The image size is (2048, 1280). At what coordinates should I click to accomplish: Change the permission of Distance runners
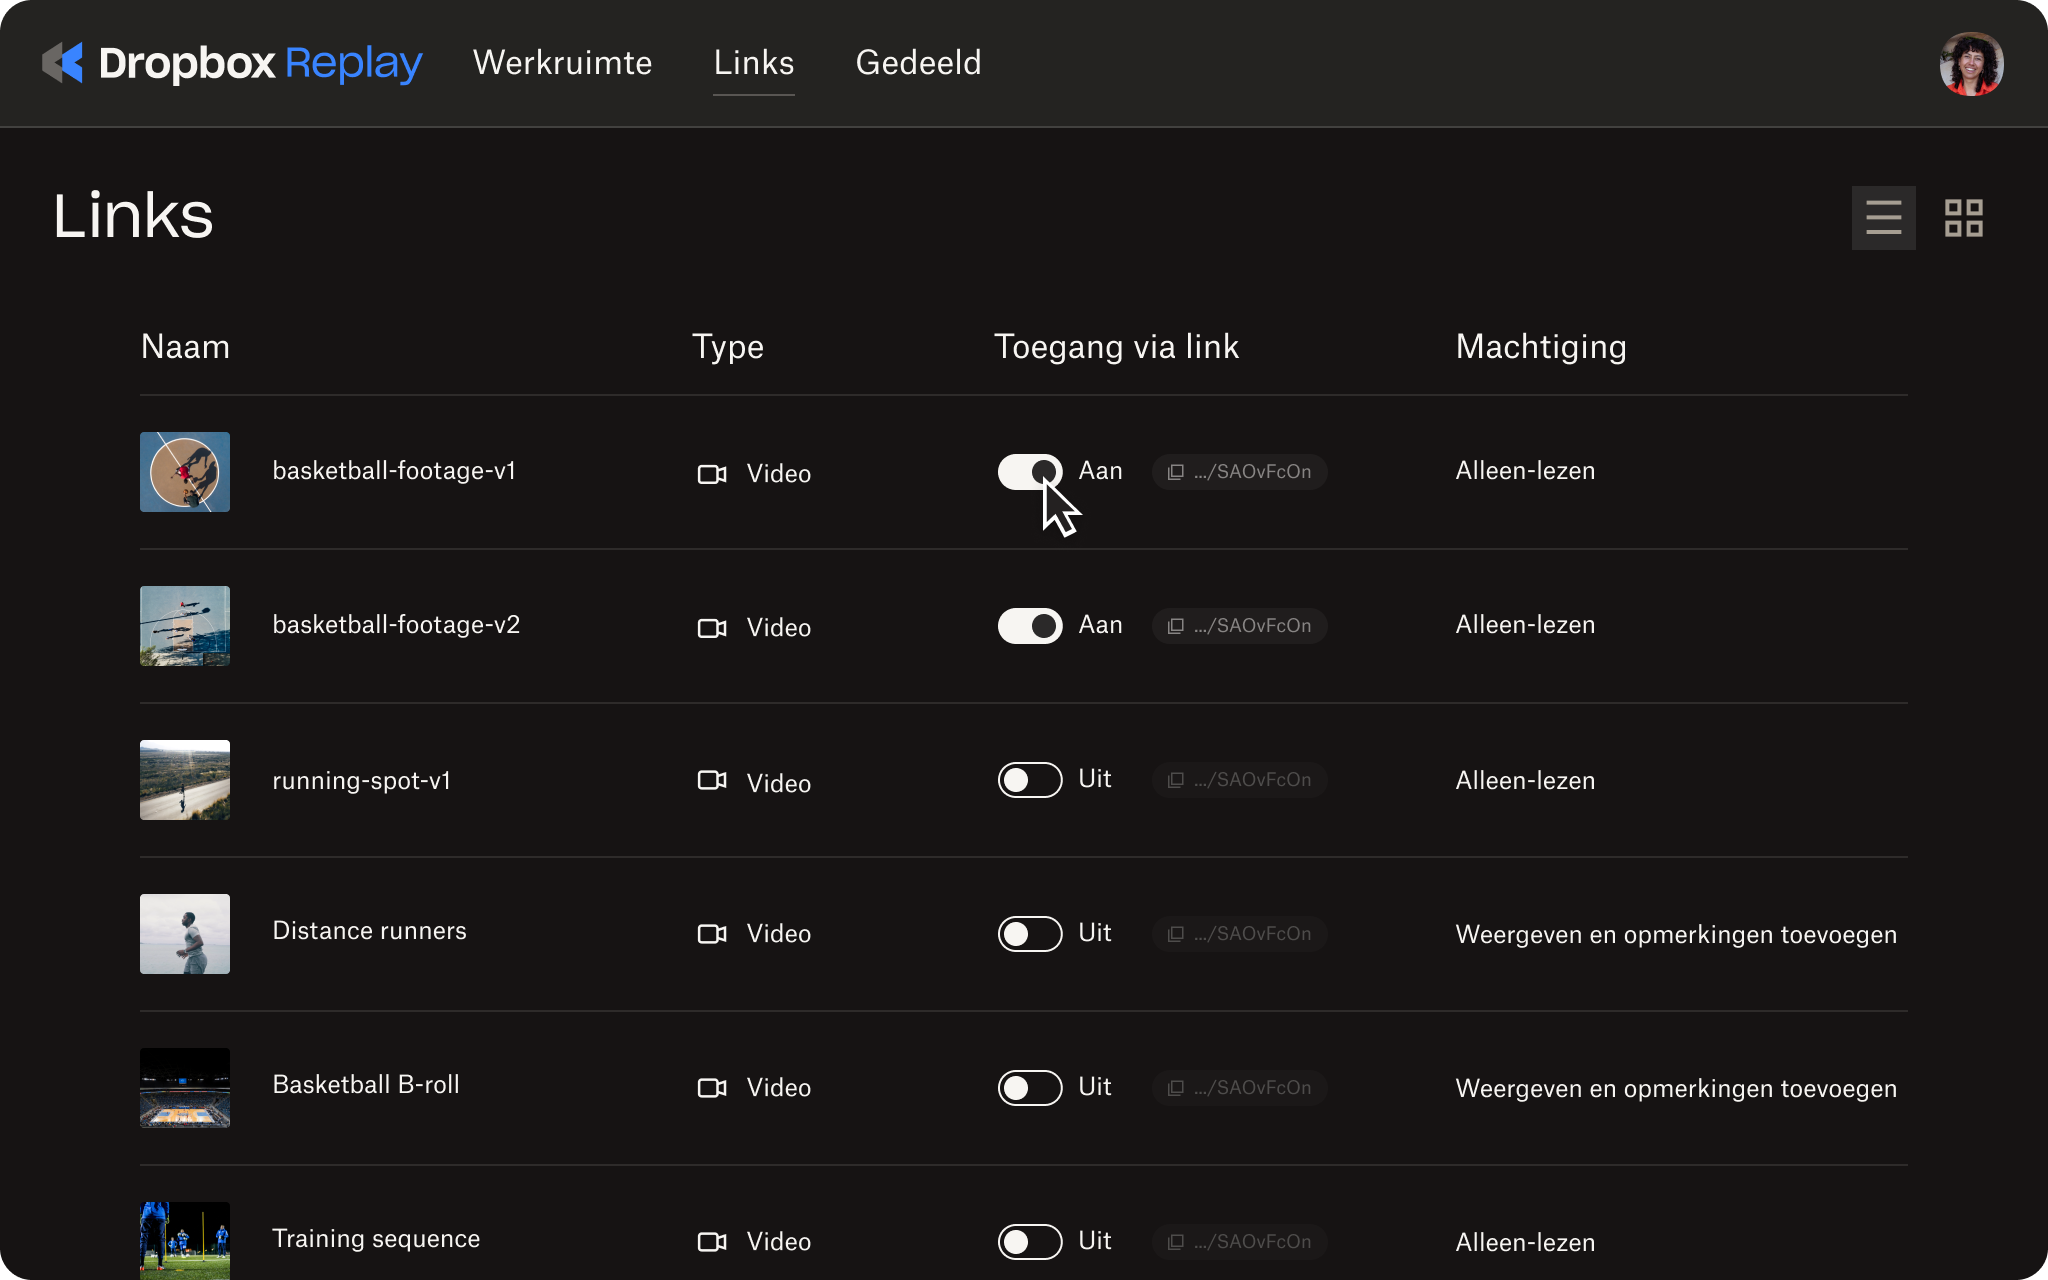click(1676, 935)
